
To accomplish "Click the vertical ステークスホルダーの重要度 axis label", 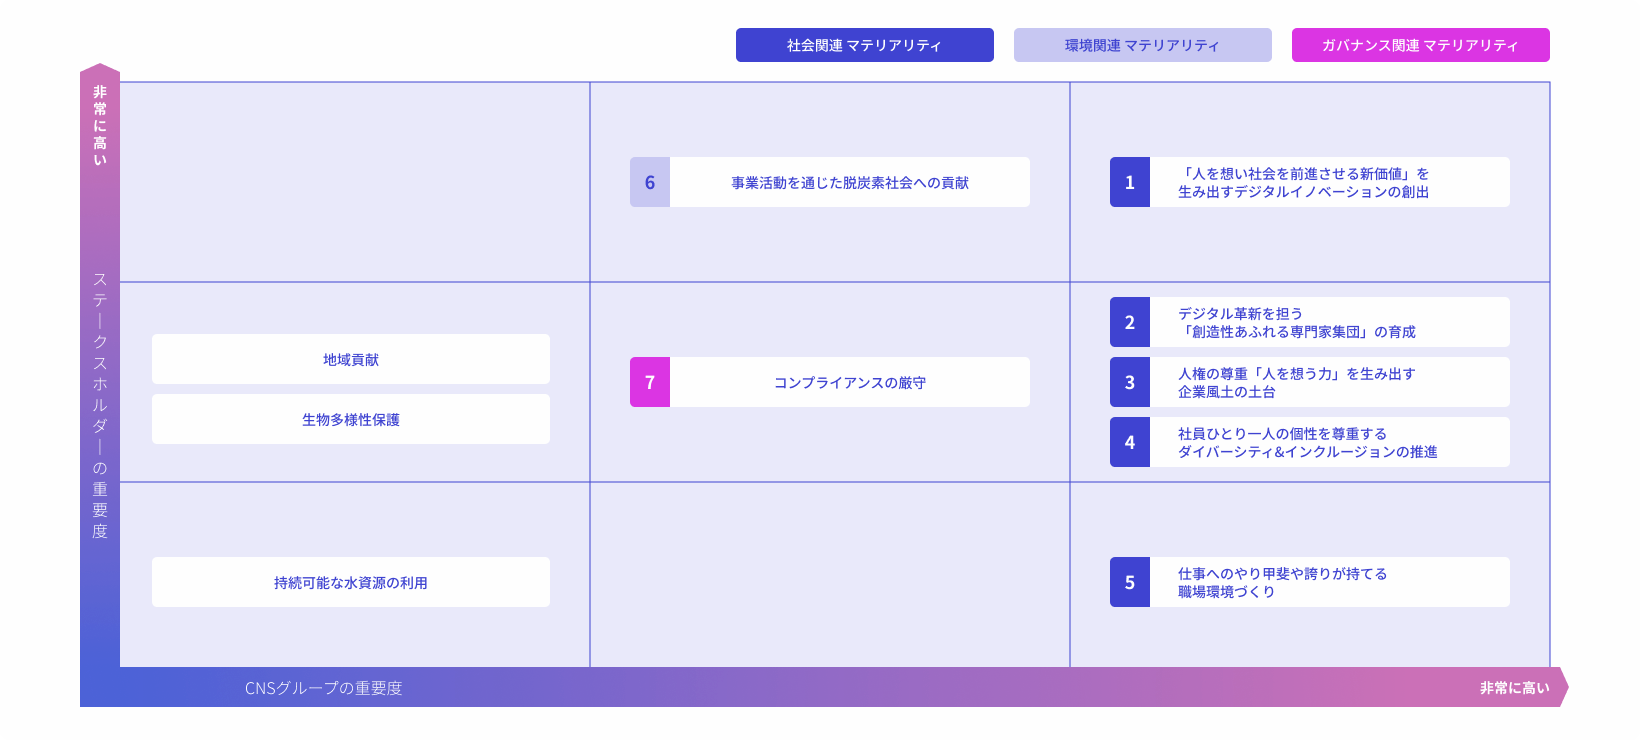I will click(100, 405).
